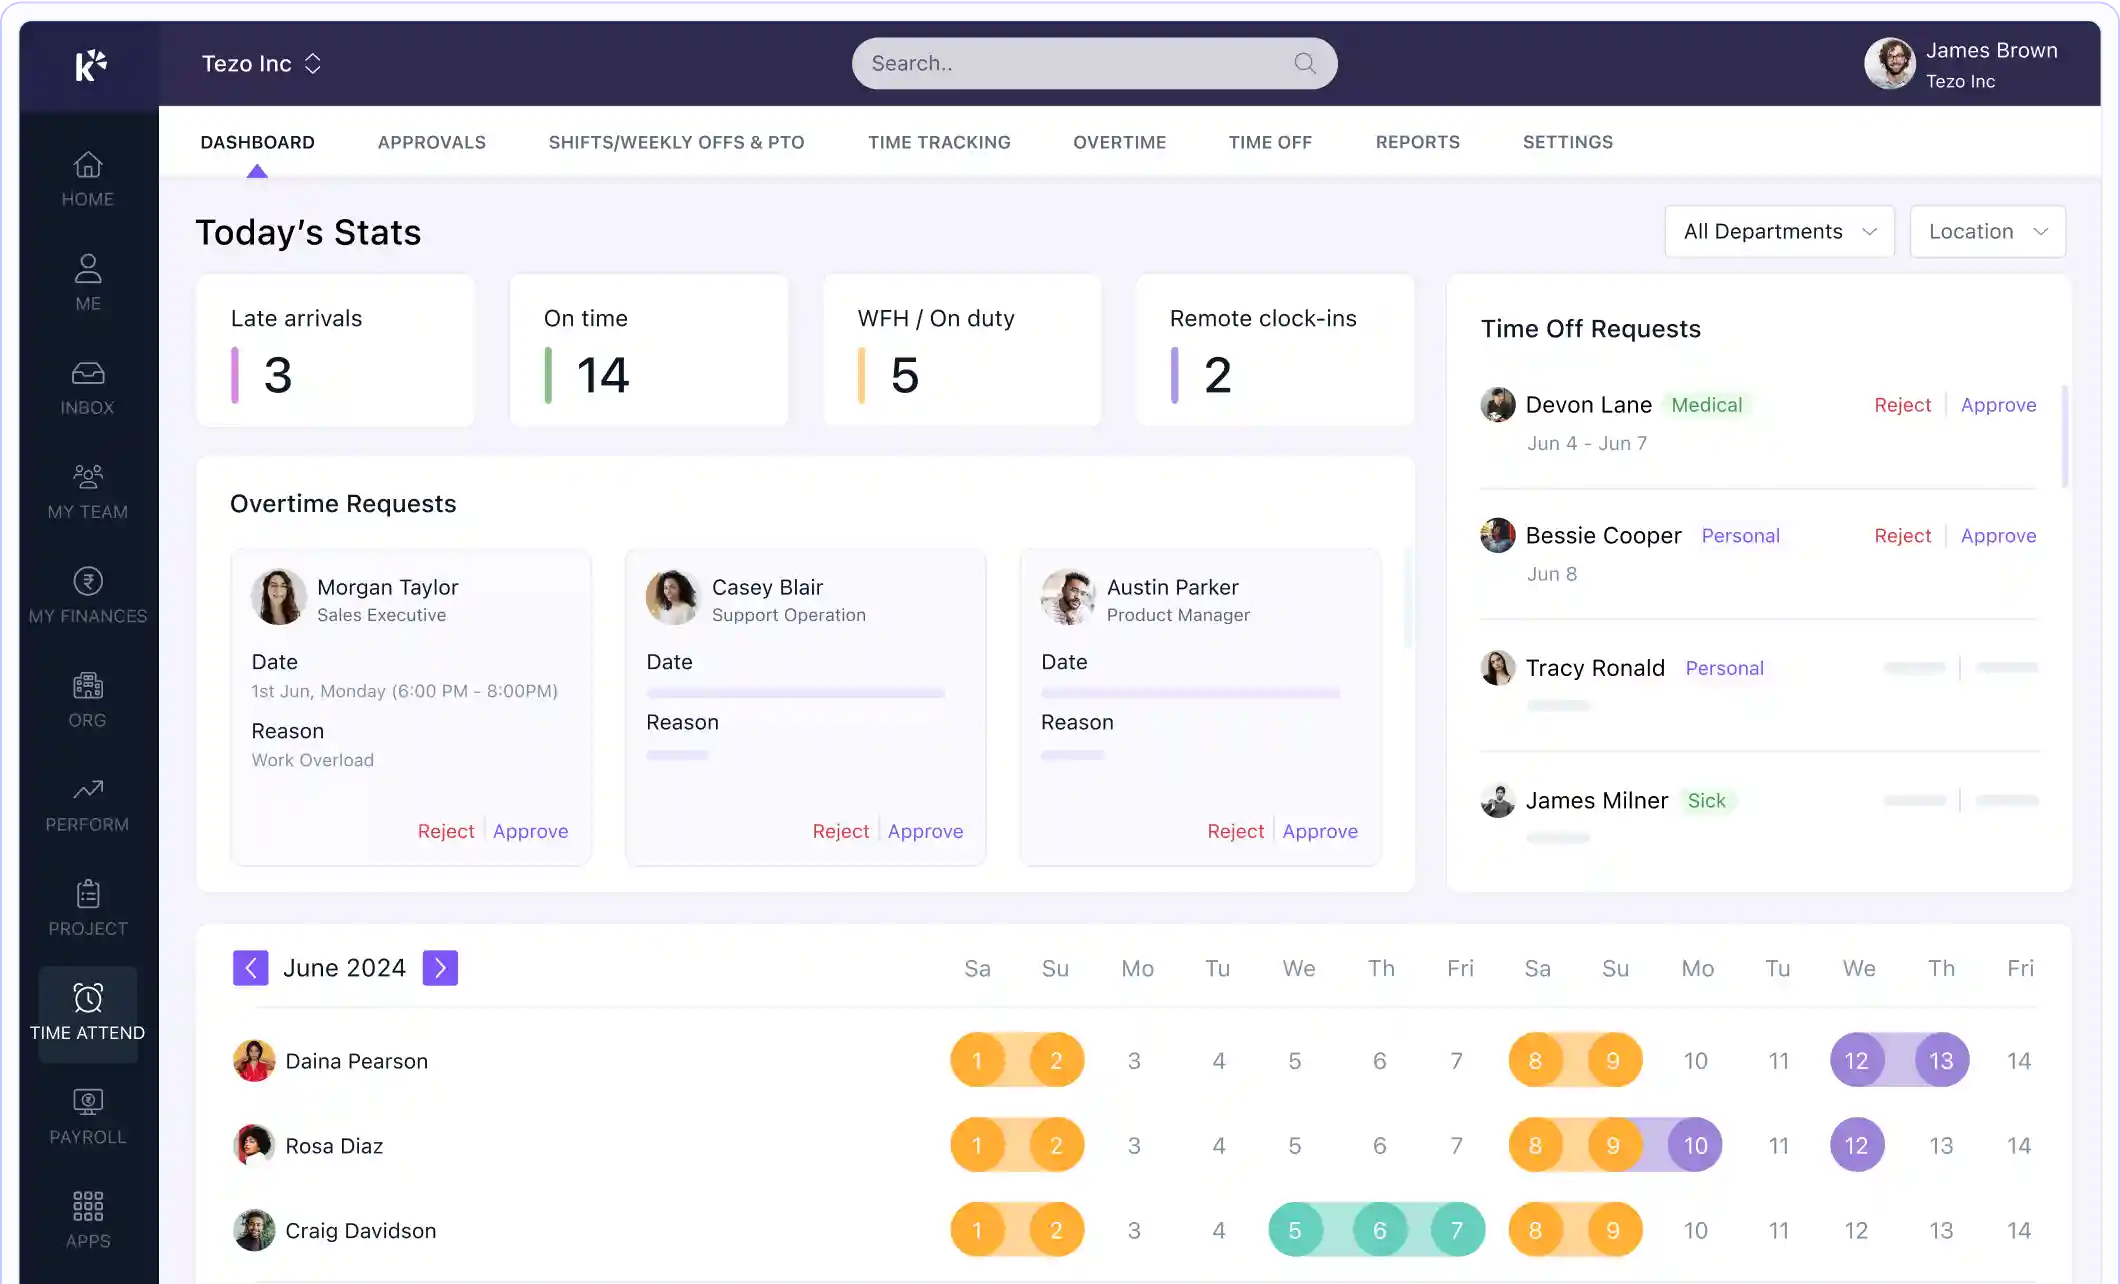Open the Home sidebar icon
The height and width of the screenshot is (1284, 2120).
[x=88, y=166]
